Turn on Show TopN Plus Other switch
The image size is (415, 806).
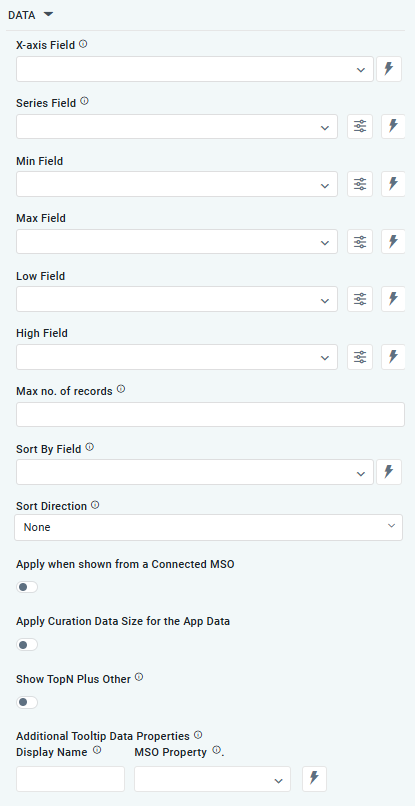pyautogui.click(x=27, y=702)
